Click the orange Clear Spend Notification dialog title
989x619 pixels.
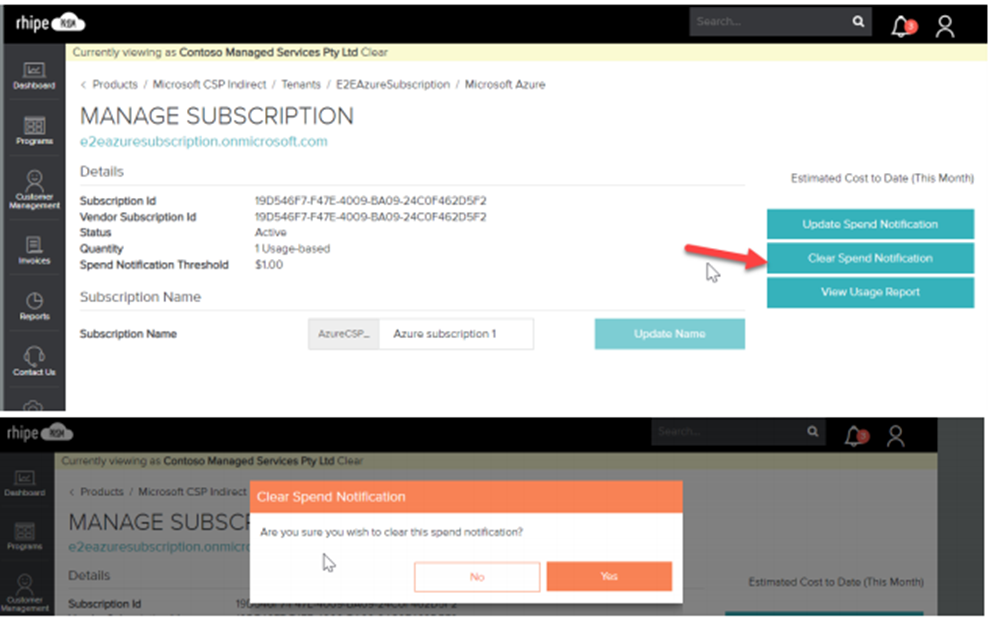(x=331, y=497)
